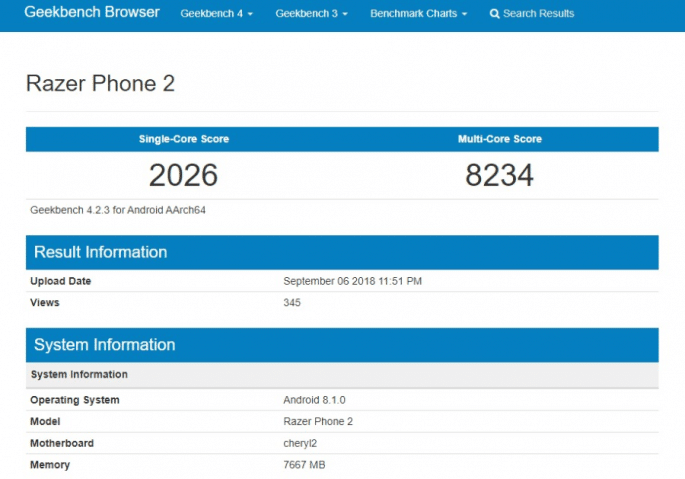
Task: Click the upload date September 06 2018 value
Action: tap(352, 281)
